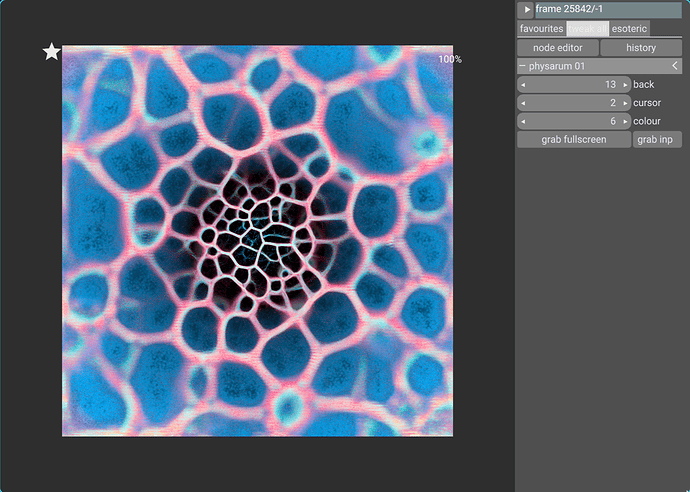
Task: Switch to the favourites tab
Action: tap(541, 29)
